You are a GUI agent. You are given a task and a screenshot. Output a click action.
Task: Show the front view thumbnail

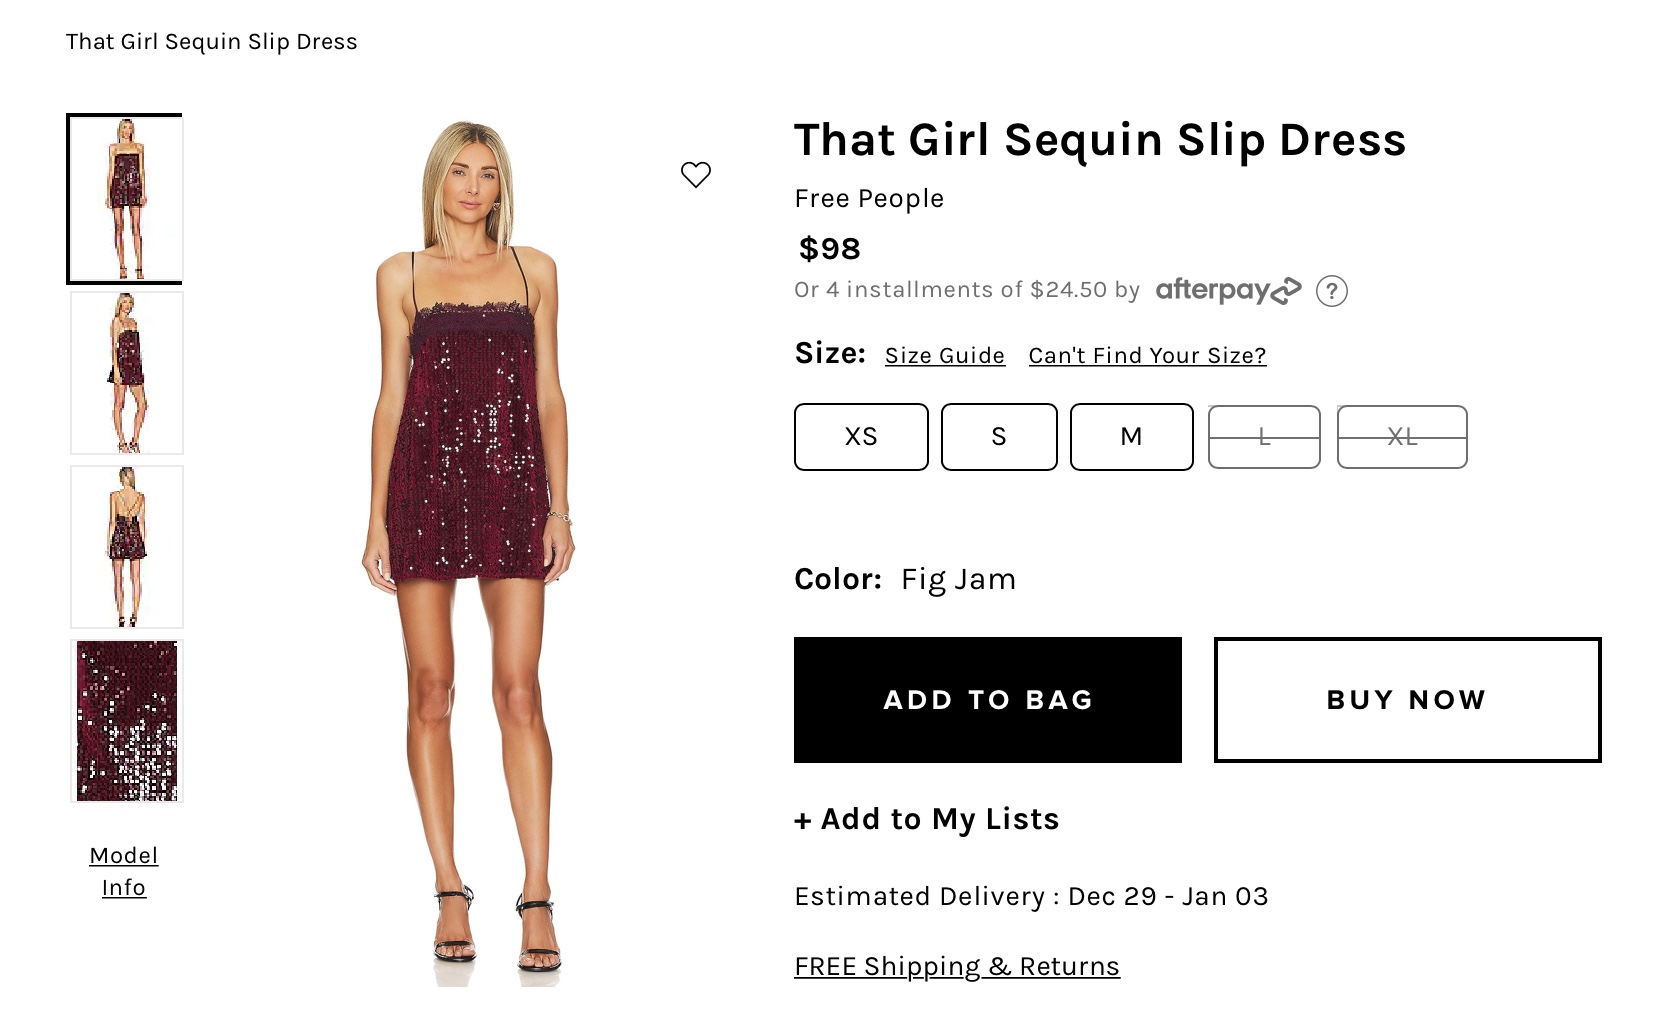[x=125, y=199]
